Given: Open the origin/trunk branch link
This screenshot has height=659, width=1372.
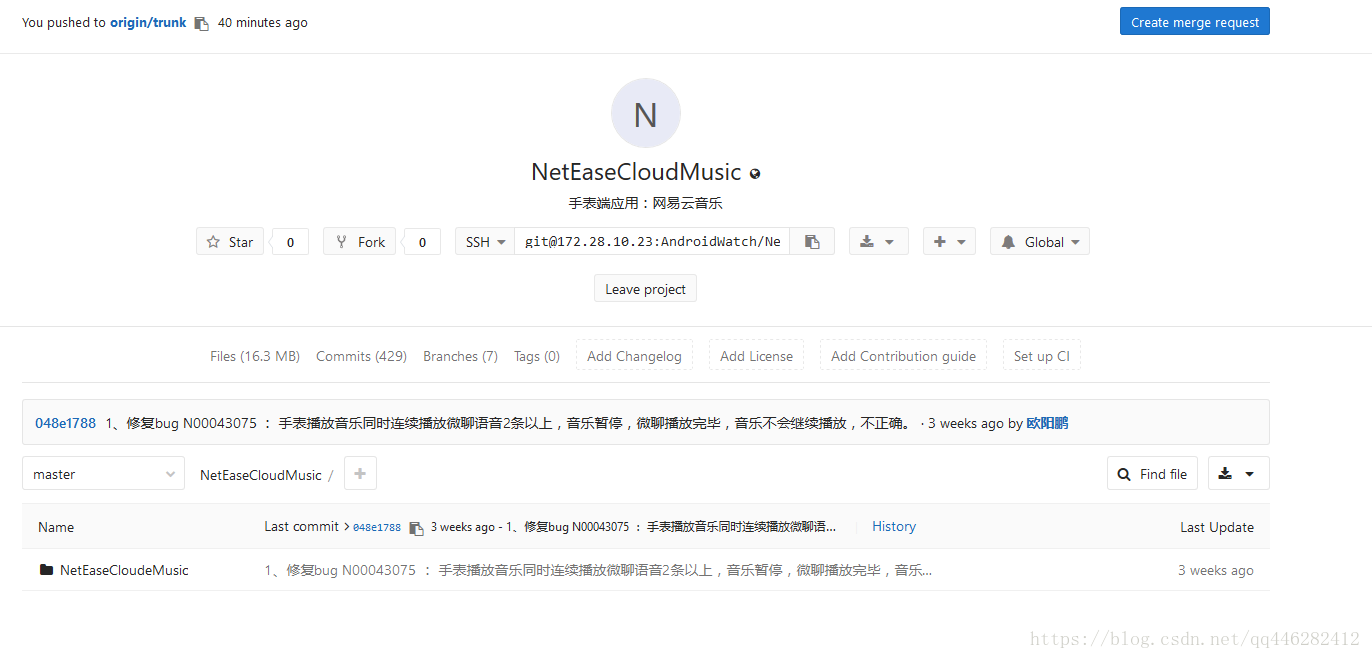Looking at the screenshot, I should pyautogui.click(x=148, y=22).
